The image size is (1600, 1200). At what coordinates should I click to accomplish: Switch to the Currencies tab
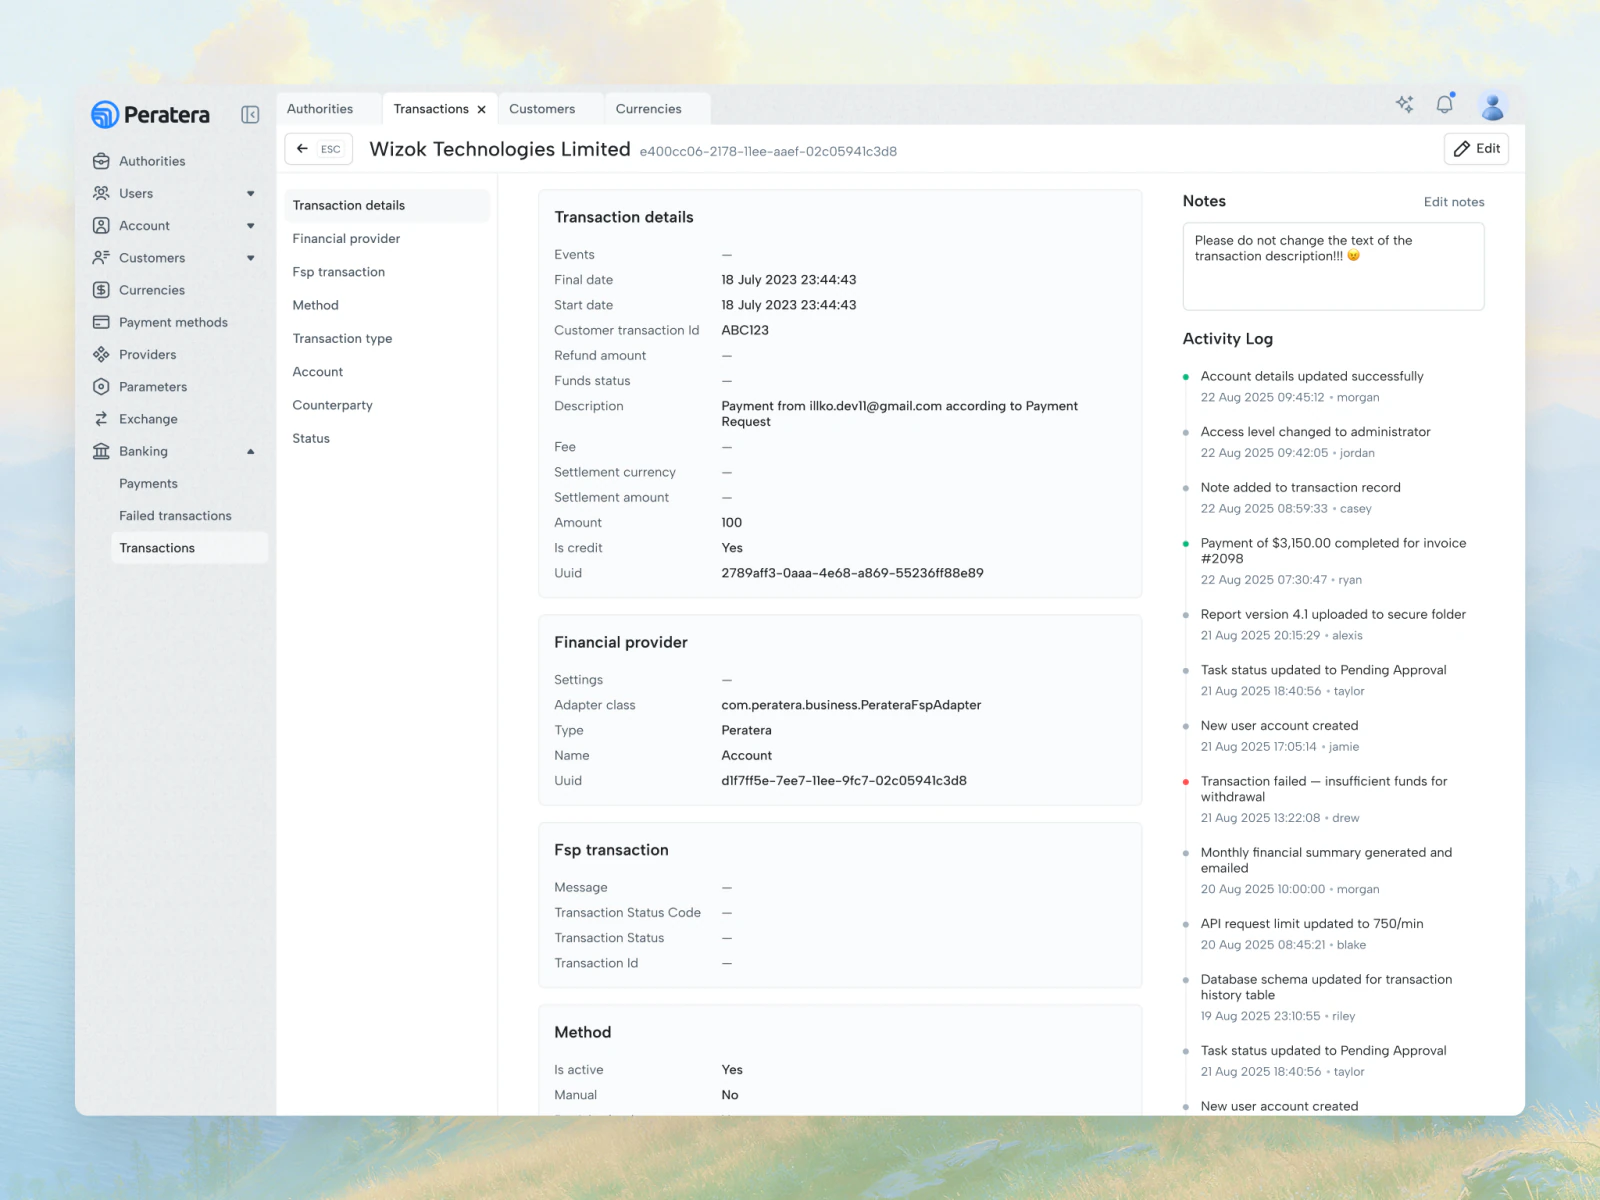(x=648, y=109)
